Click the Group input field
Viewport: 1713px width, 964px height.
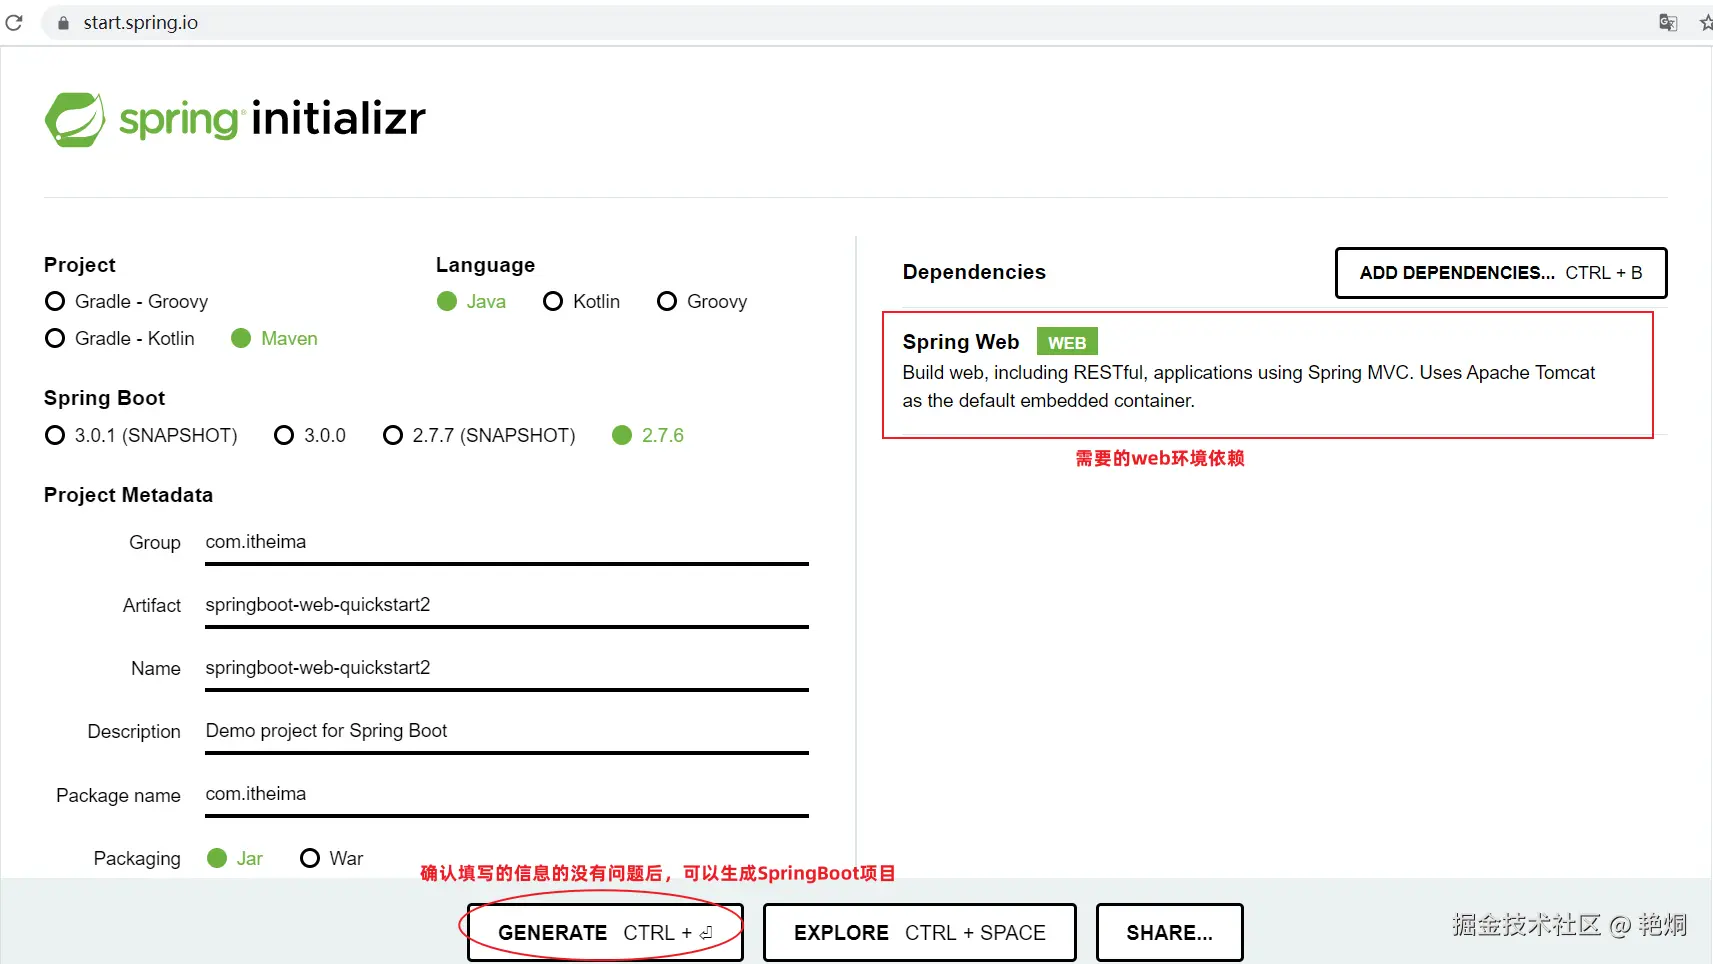pos(507,543)
